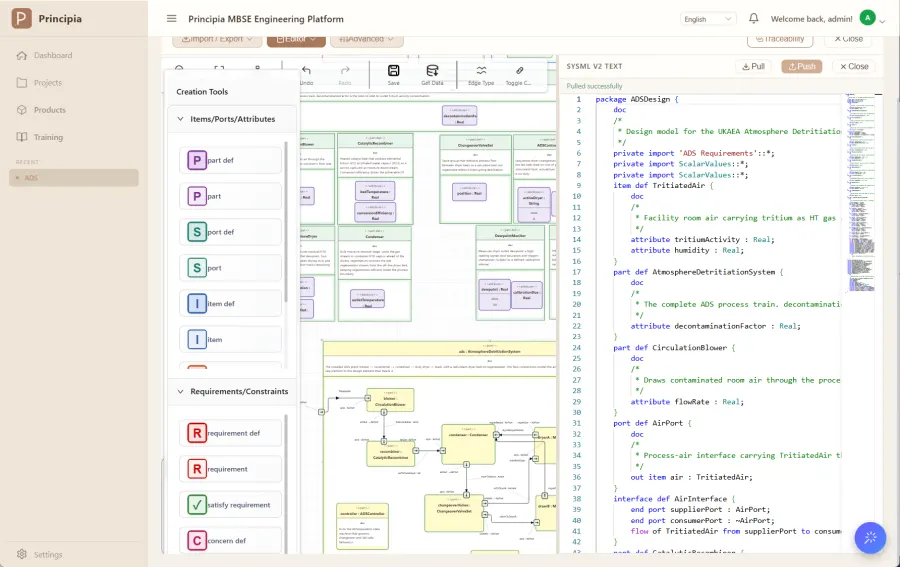
Task: Click the Traceability button
Action: 780,39
